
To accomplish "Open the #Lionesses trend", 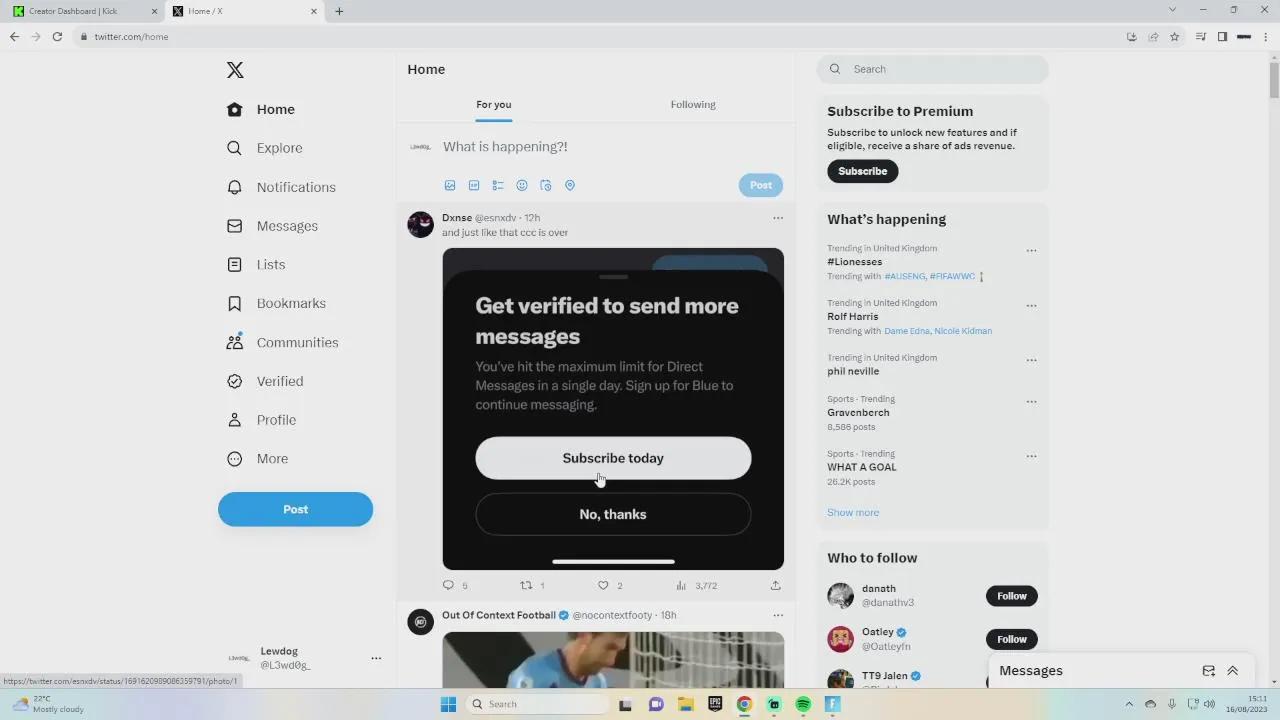I will click(855, 262).
